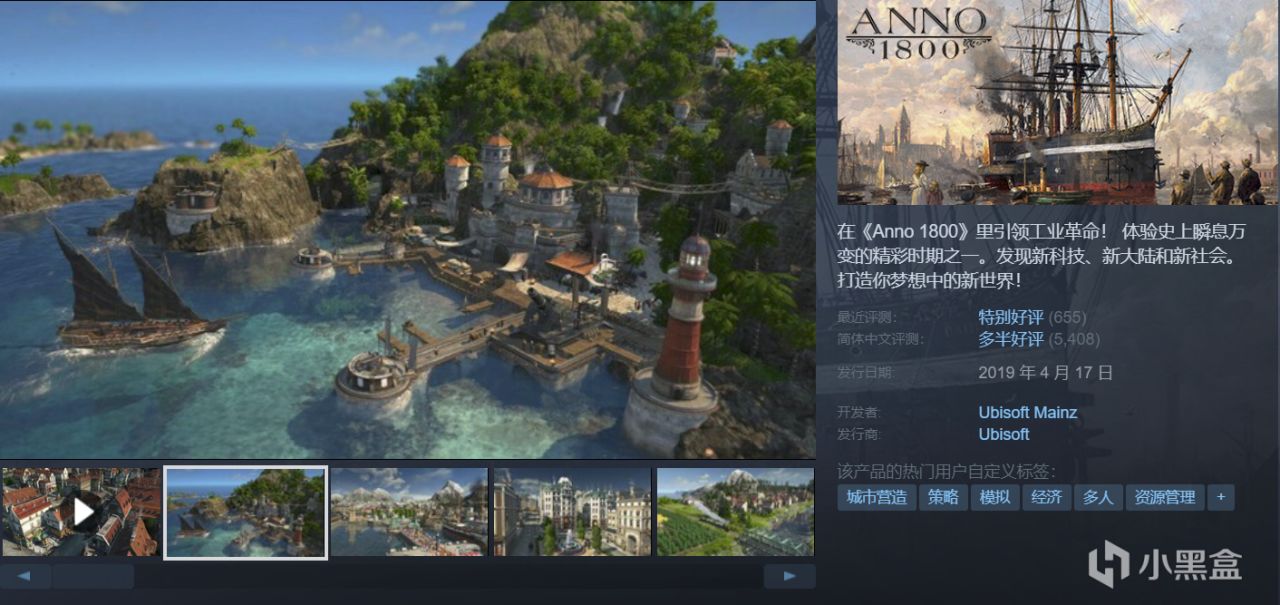Select the 资源管理 tag
This screenshot has width=1280, height=605.
coord(1165,497)
